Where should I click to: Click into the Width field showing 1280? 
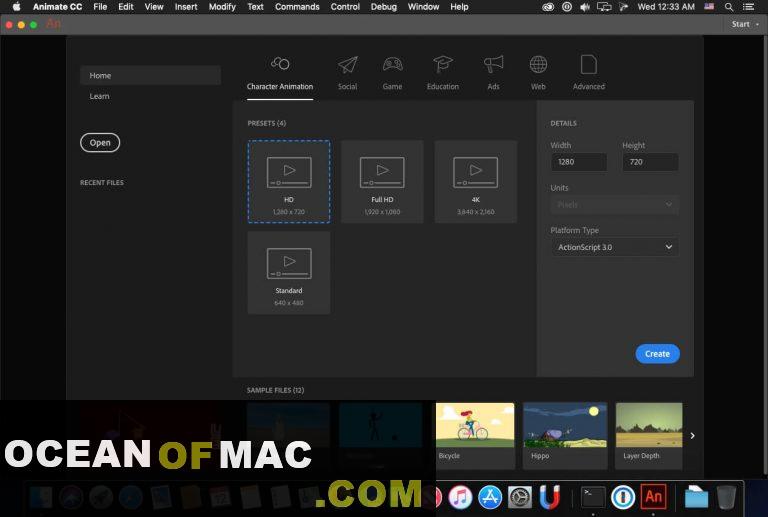[x=579, y=162]
